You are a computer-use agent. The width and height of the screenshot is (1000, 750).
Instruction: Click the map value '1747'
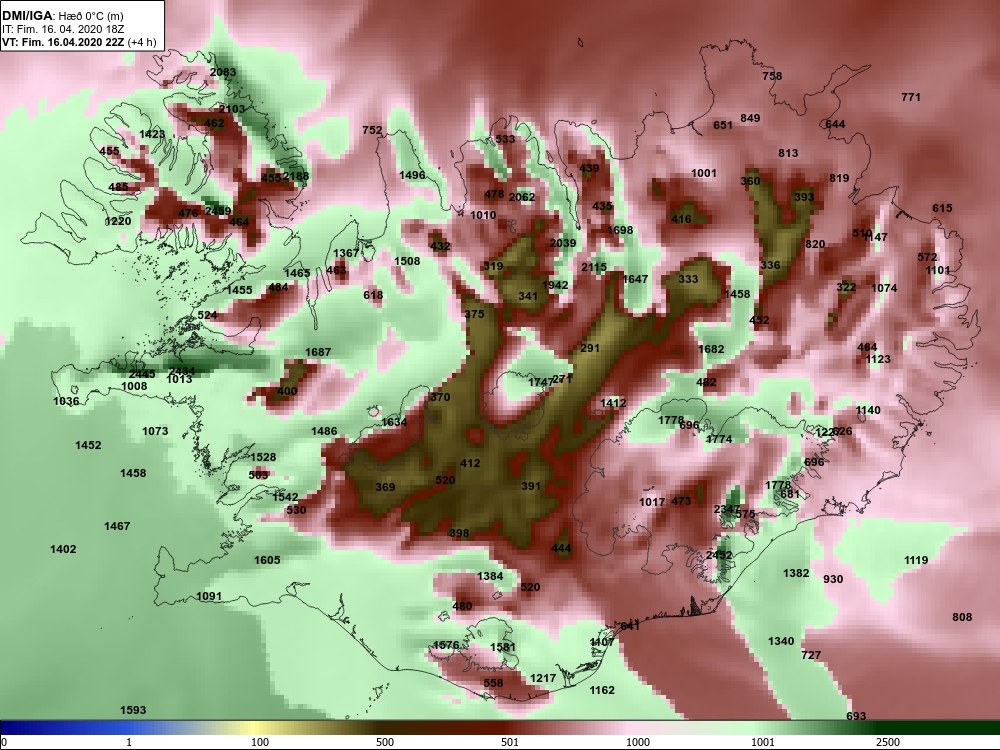coord(541,382)
